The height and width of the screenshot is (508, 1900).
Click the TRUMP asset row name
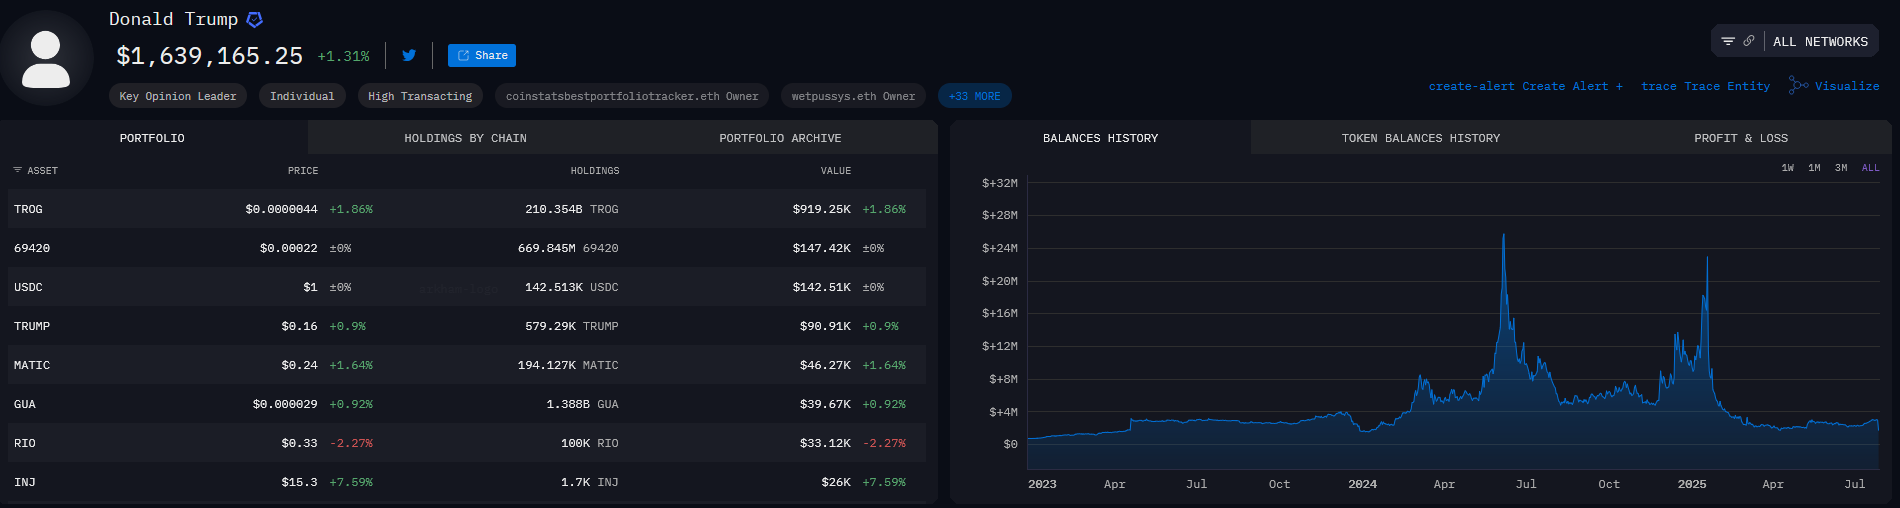pos(32,326)
